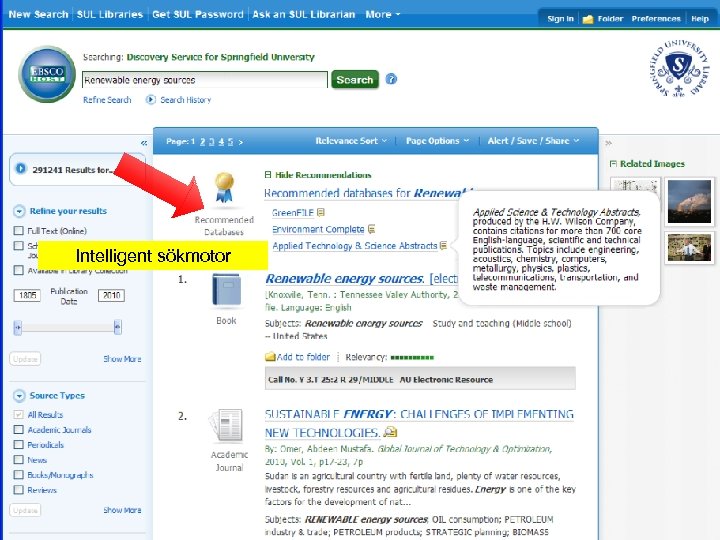Click the publication start year field 1805
Screen dimensions: 720x540
(27, 295)
